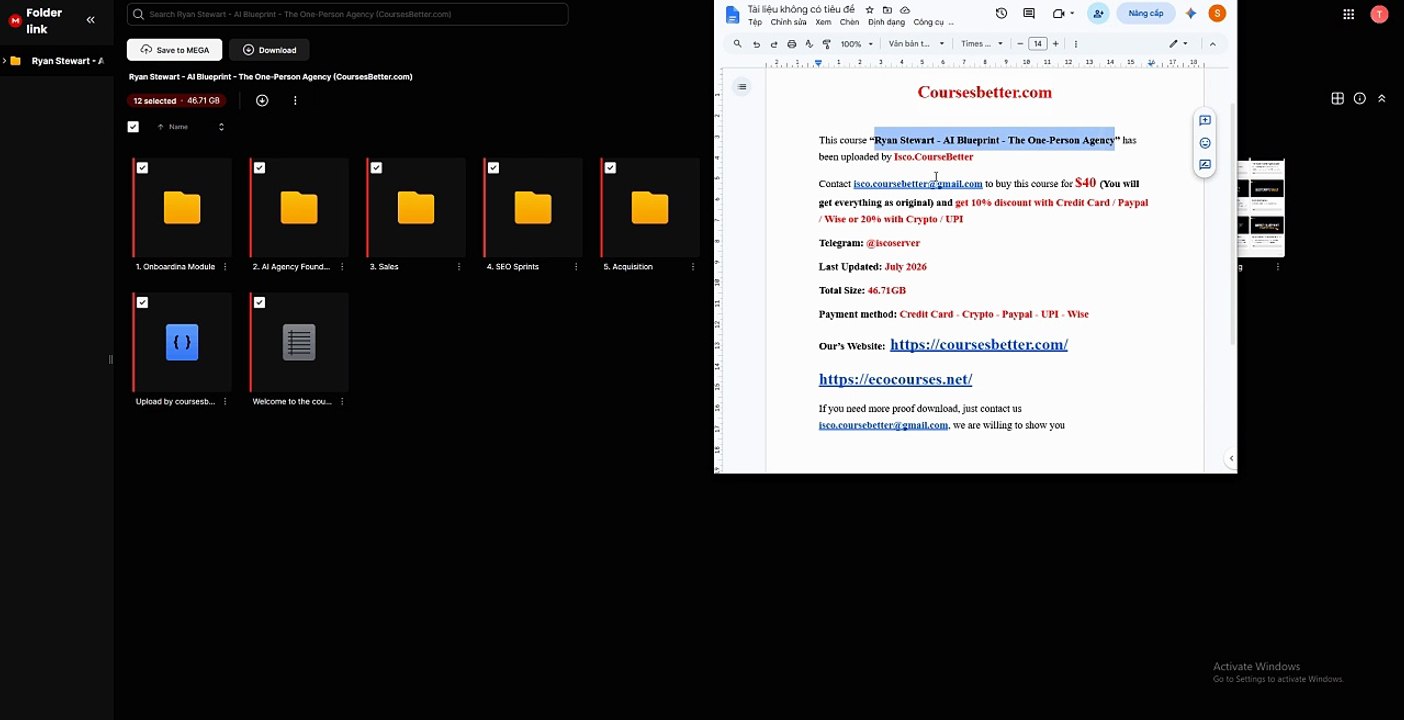Collapse the Docs menus with up chevron
1404x720 pixels.
point(1213,44)
